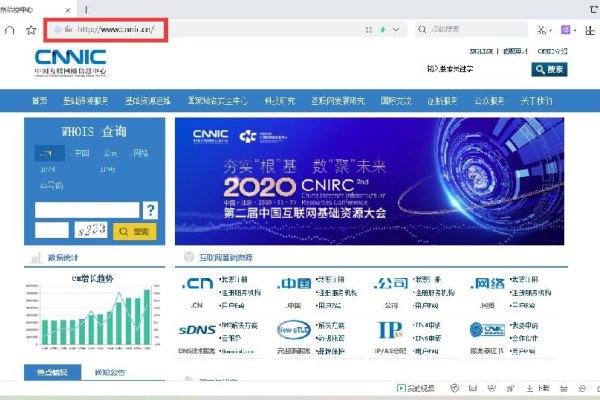
Task: Click the captcha code input field
Action: pos(52,230)
